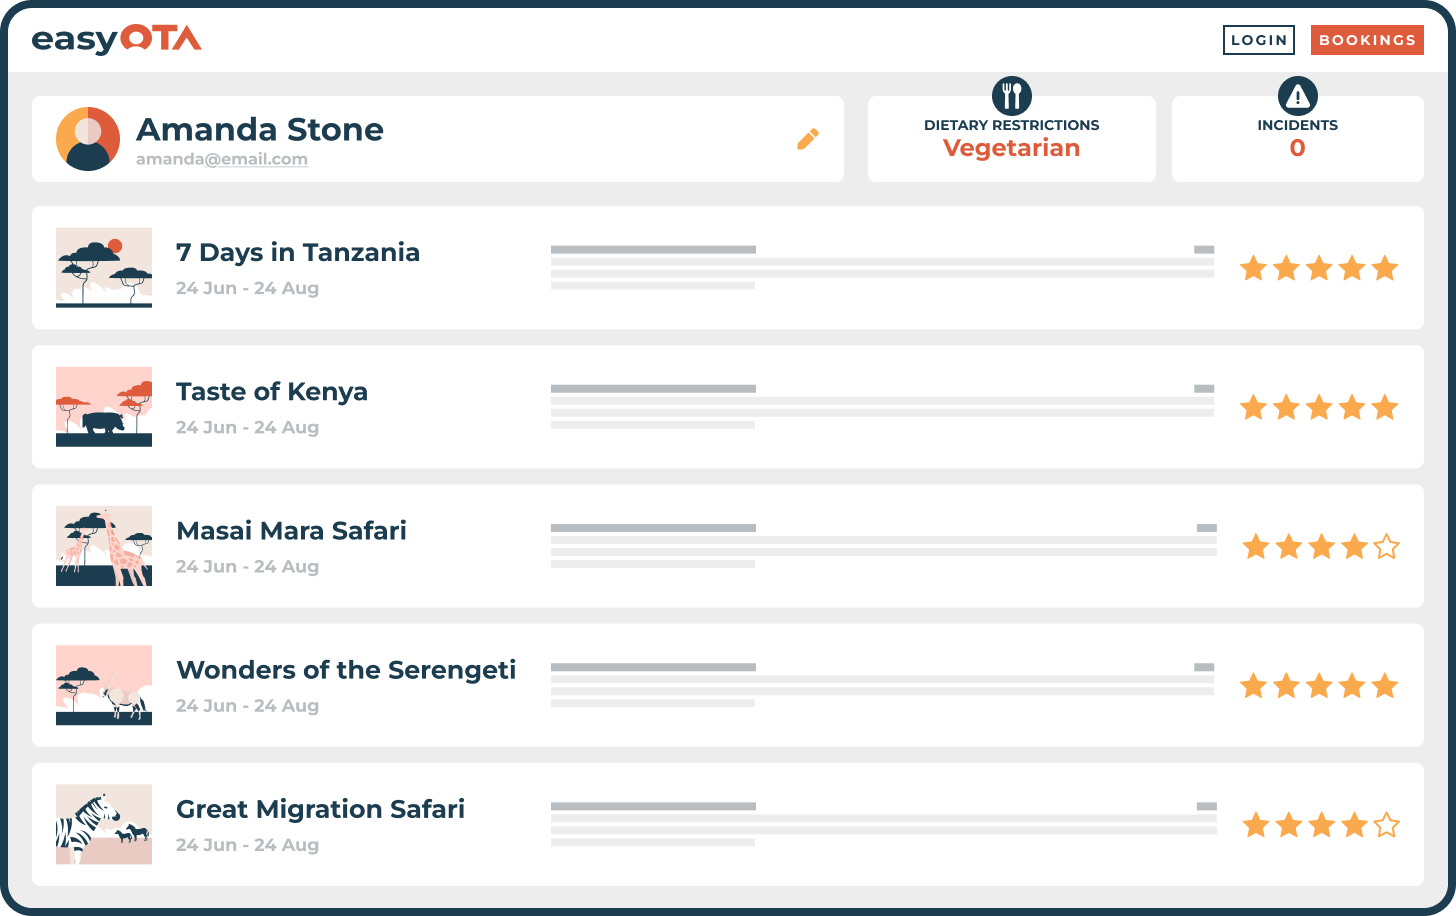Open the 7 Days in Tanzania thumbnail
Image resolution: width=1456 pixels, height=916 pixels.
coord(104,268)
